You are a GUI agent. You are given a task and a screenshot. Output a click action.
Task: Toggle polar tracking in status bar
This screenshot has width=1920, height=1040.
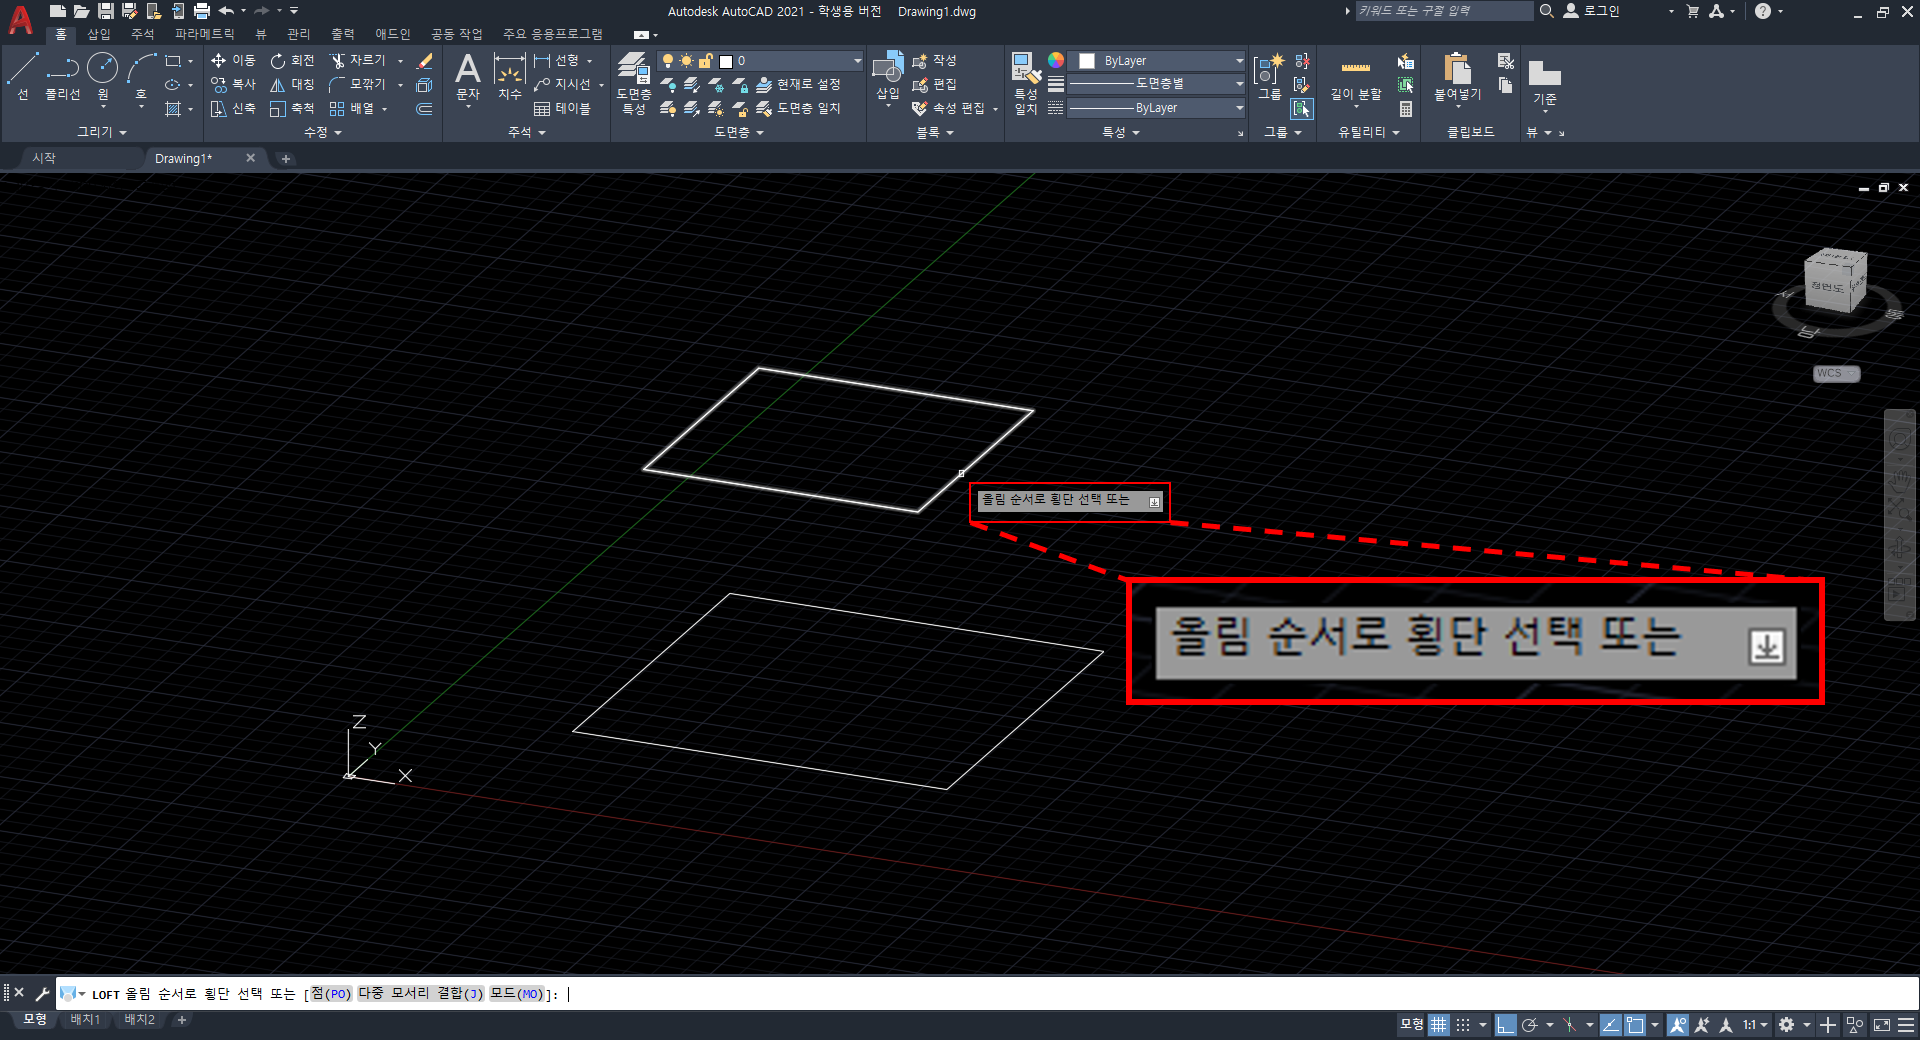point(1529,1025)
